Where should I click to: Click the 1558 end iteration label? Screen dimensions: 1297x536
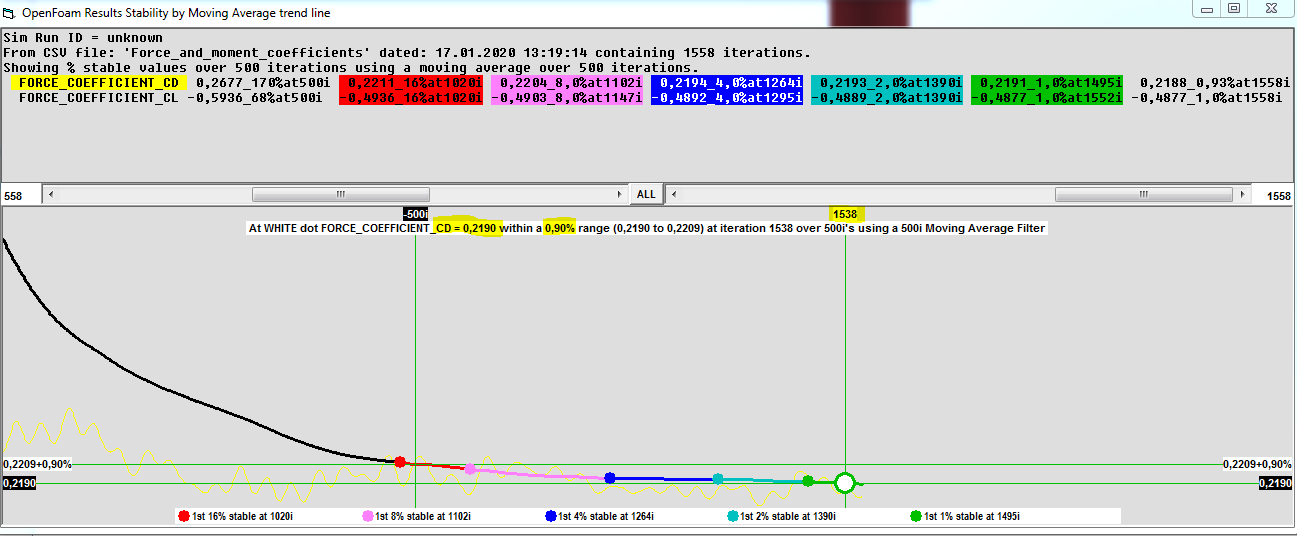[1277, 196]
